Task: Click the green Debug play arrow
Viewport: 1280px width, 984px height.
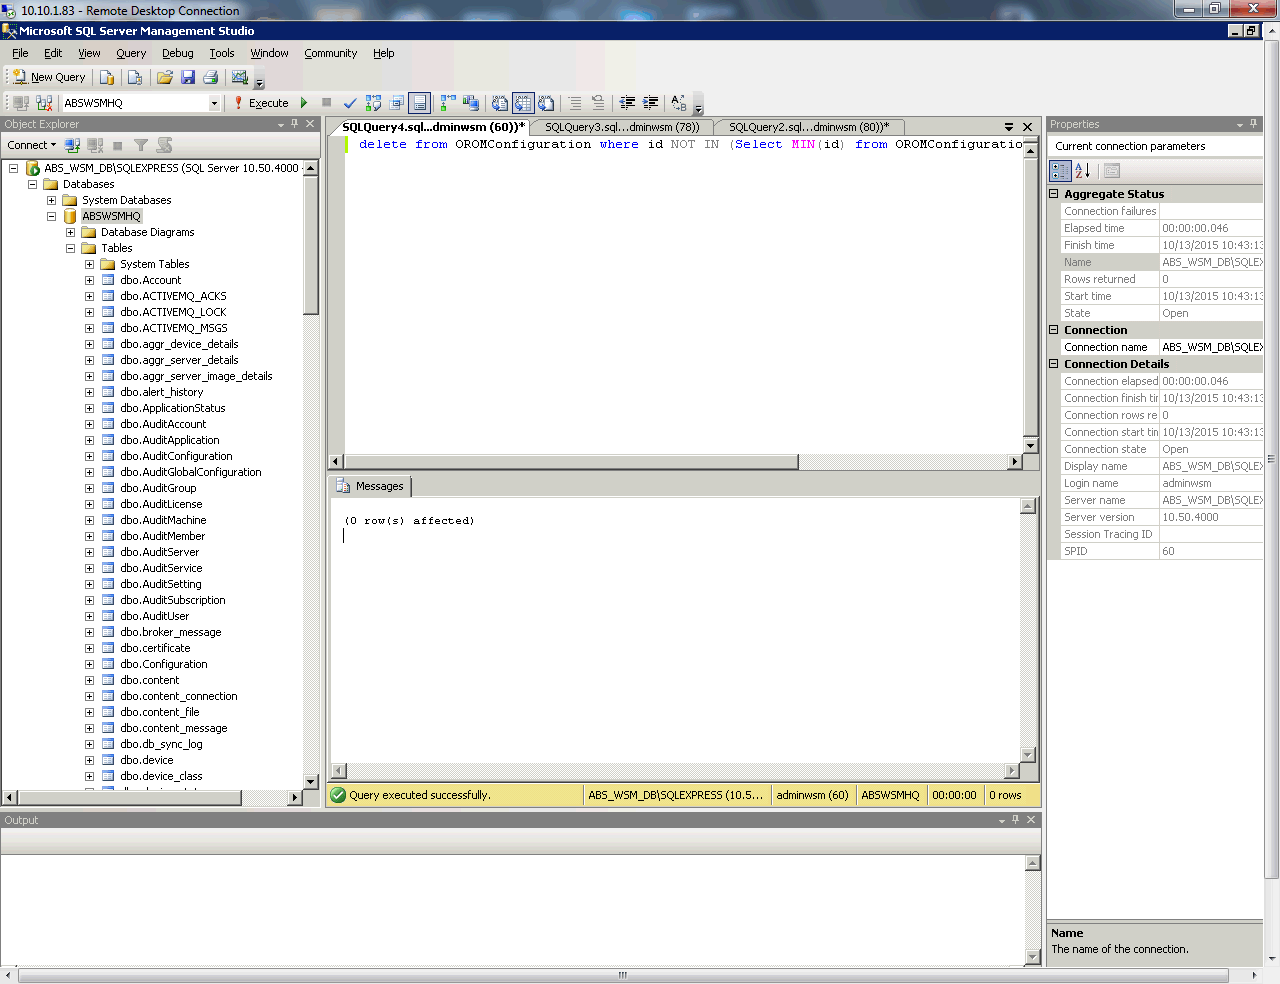Action: click(x=304, y=103)
